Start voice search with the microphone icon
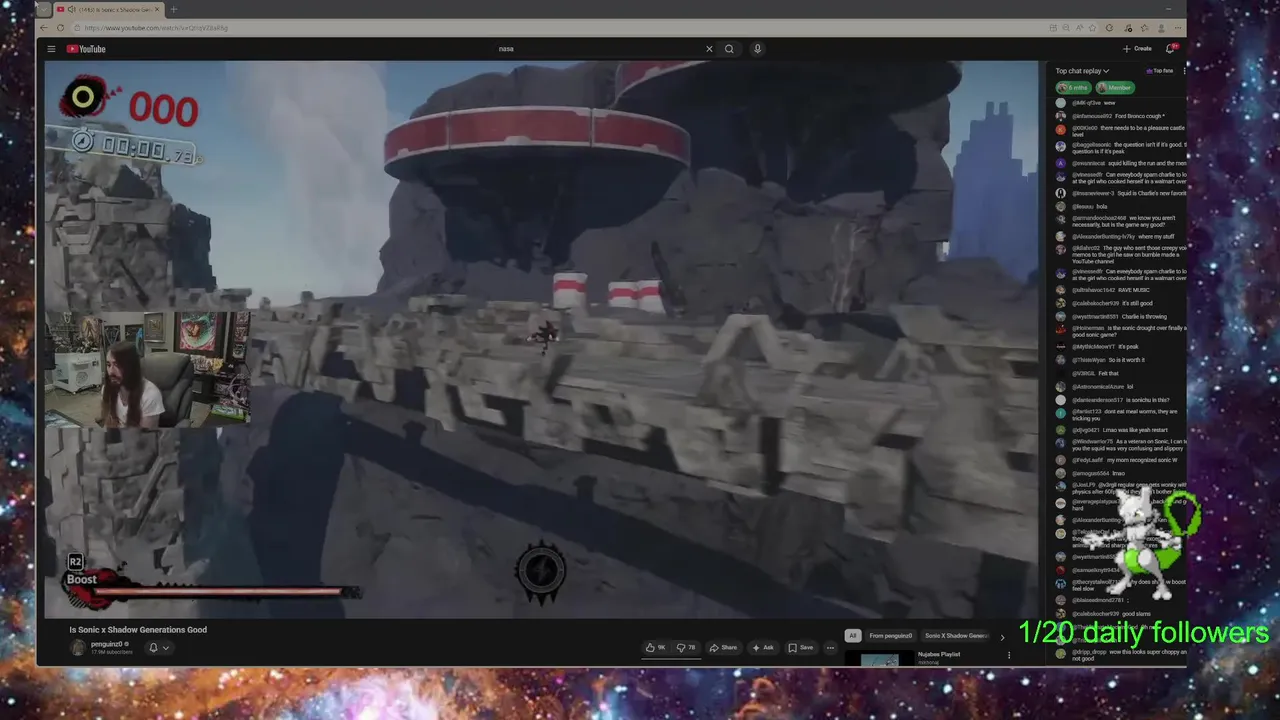The width and height of the screenshot is (1280, 720). (757, 49)
